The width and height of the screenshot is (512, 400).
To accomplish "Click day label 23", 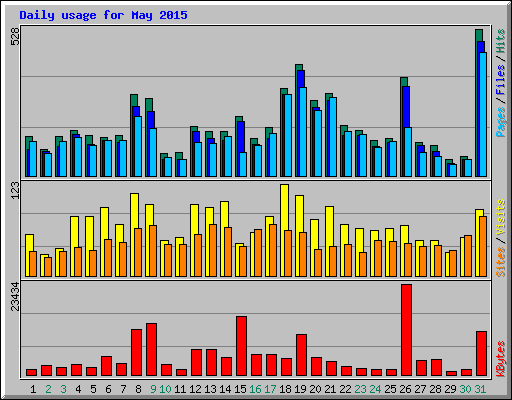I will click(x=360, y=389).
